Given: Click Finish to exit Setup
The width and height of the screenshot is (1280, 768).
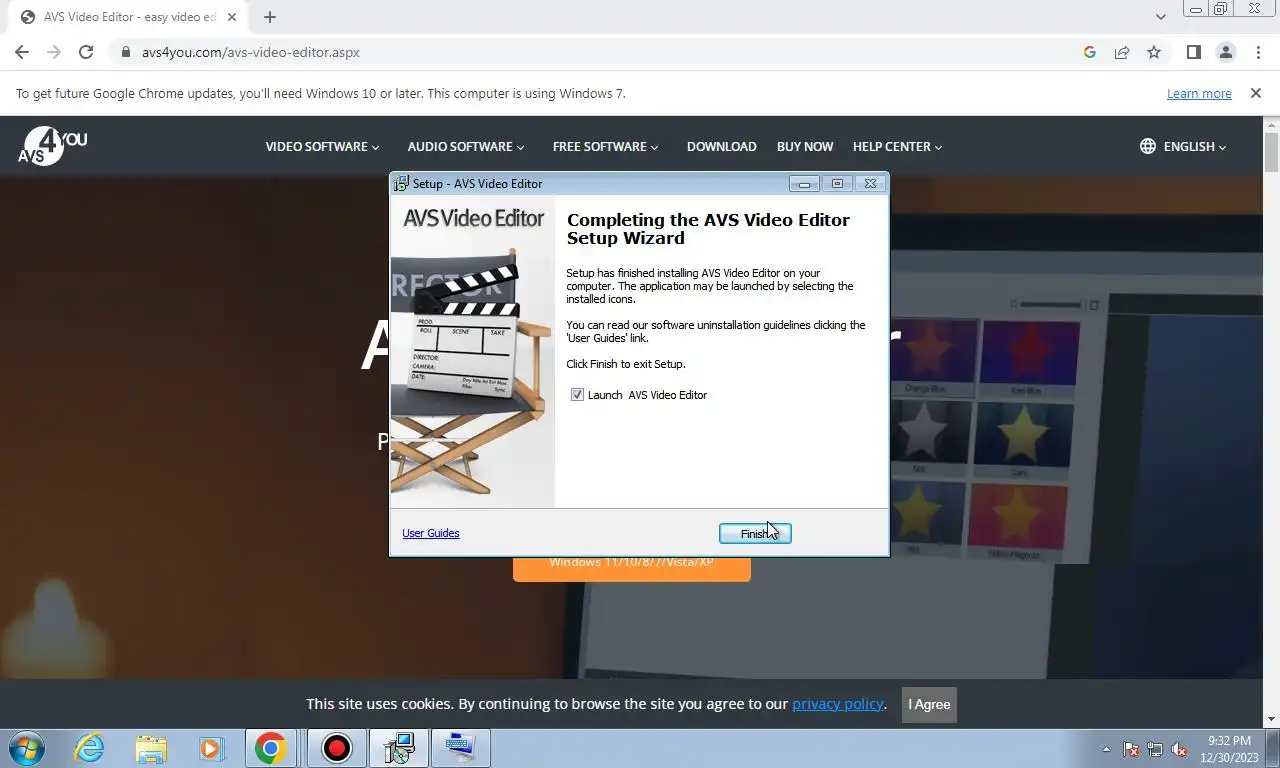Looking at the screenshot, I should point(755,534).
